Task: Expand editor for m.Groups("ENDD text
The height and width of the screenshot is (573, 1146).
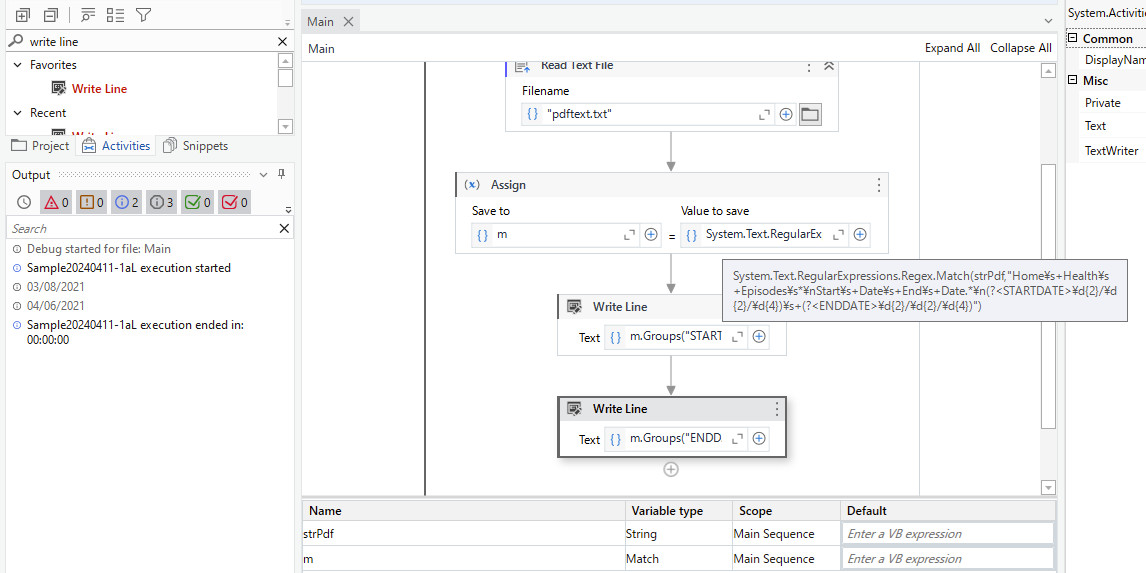Action: [737, 439]
